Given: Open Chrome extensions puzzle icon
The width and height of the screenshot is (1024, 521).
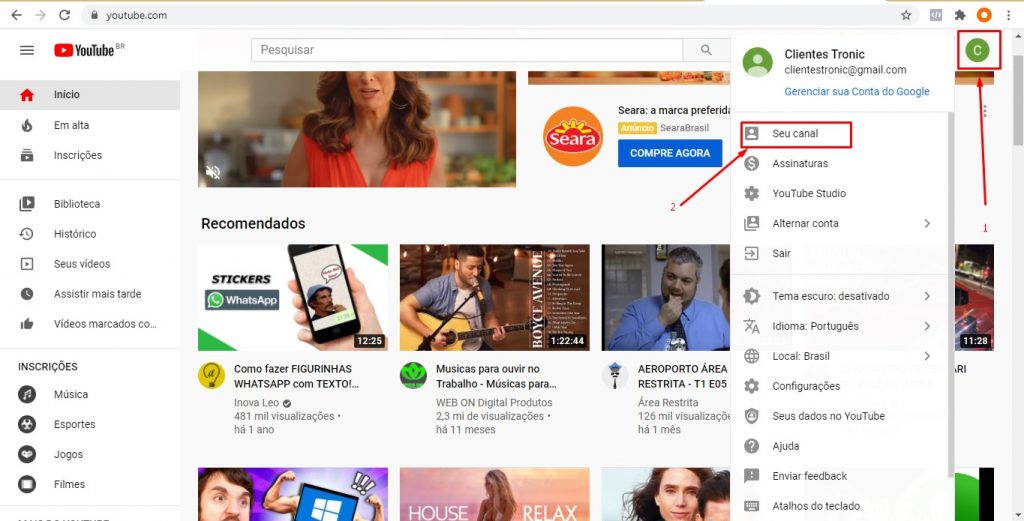Looking at the screenshot, I should [x=960, y=15].
